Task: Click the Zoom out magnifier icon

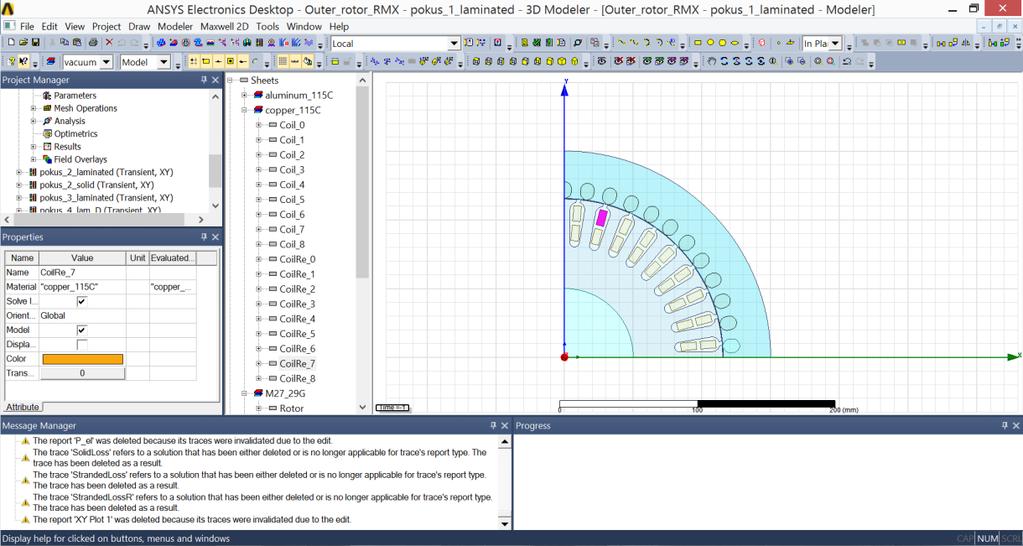Action: 801,61
